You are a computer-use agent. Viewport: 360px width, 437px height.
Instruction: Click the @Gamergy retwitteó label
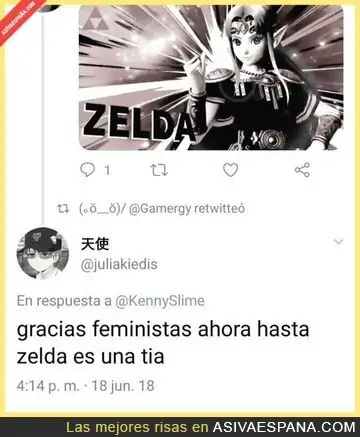187,209
